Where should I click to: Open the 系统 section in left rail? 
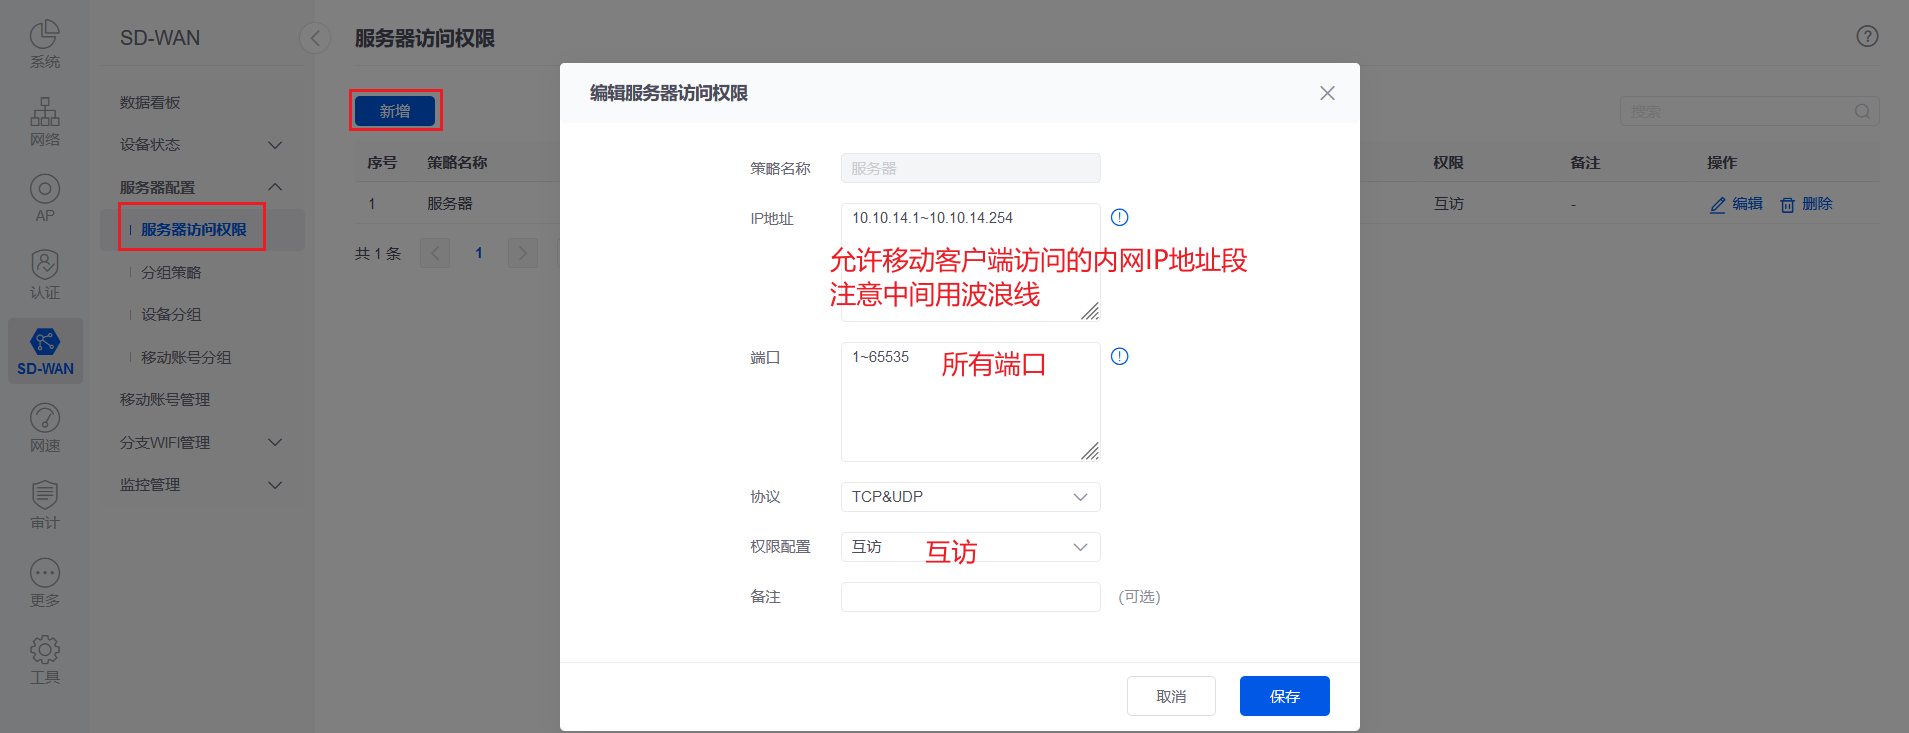(x=45, y=45)
